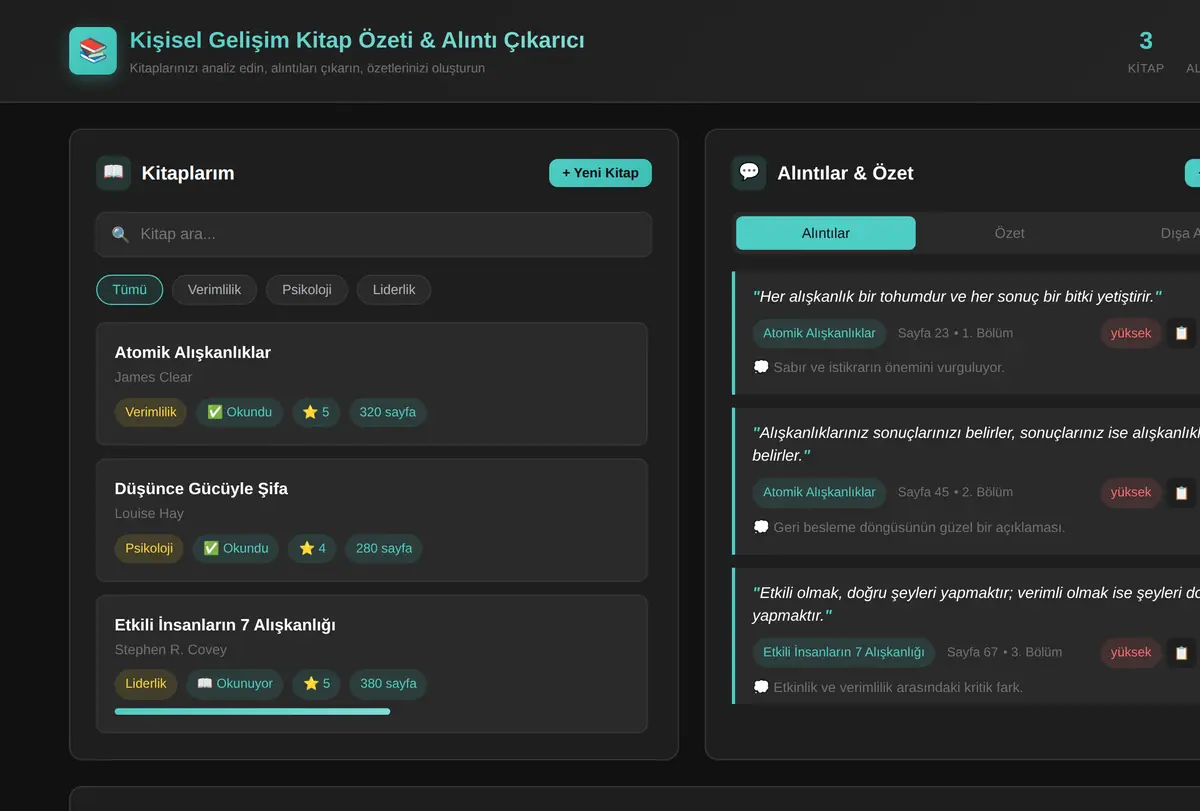Select the quote "Alışkanlıklarınız sonuçlarınızı belirler"
The image size is (1200, 811).
pyautogui.click(x=976, y=444)
